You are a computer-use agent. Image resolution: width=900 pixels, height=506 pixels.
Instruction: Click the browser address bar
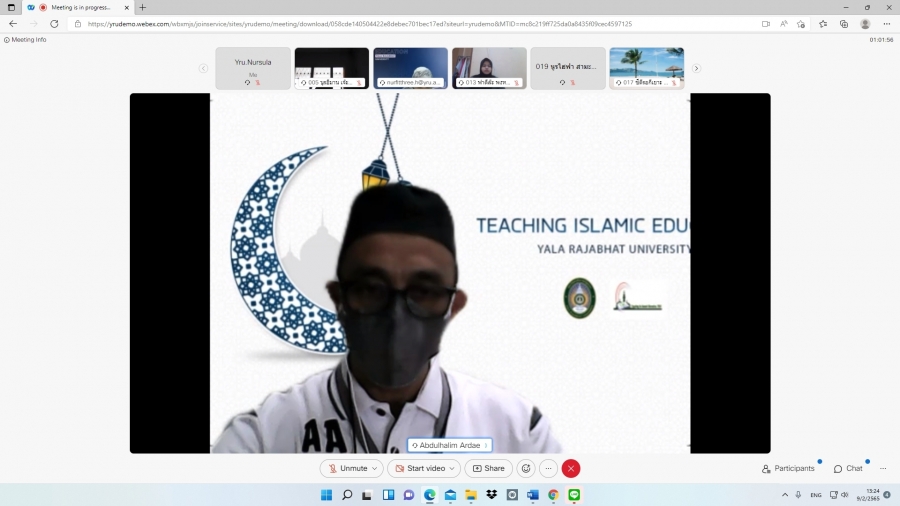(x=400, y=23)
